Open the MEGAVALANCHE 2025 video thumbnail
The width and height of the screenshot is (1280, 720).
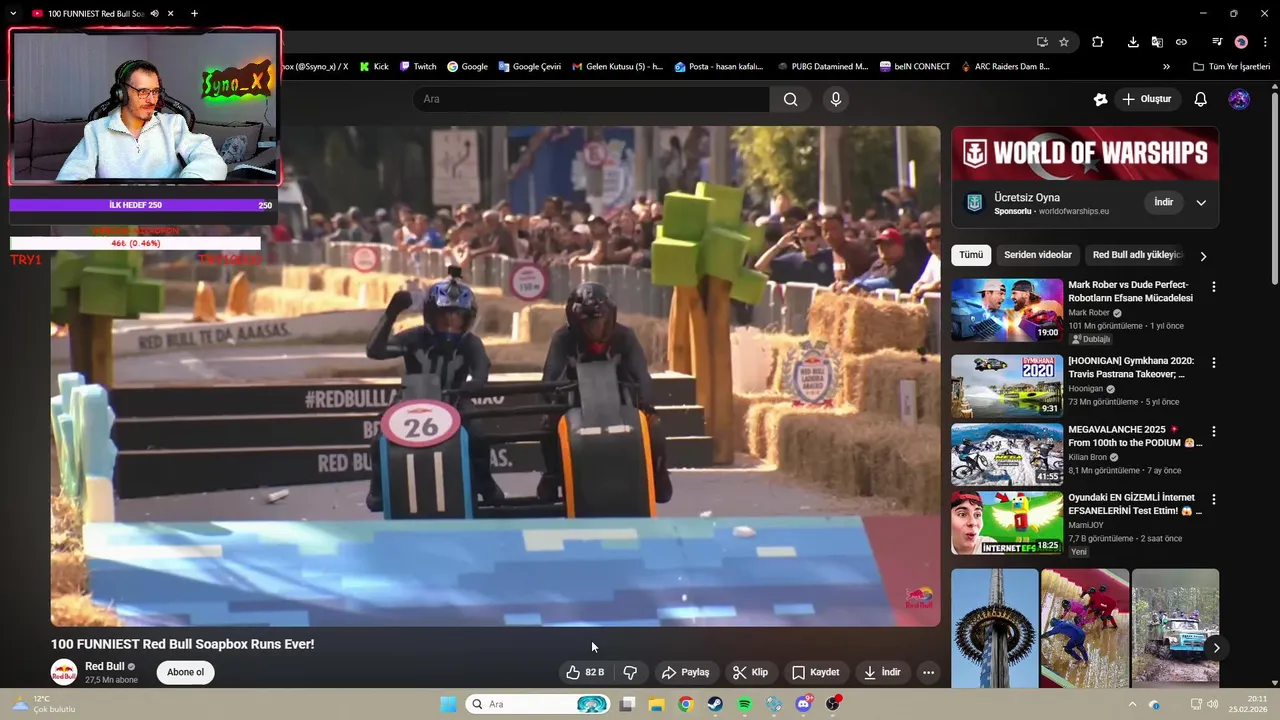[1006, 454]
